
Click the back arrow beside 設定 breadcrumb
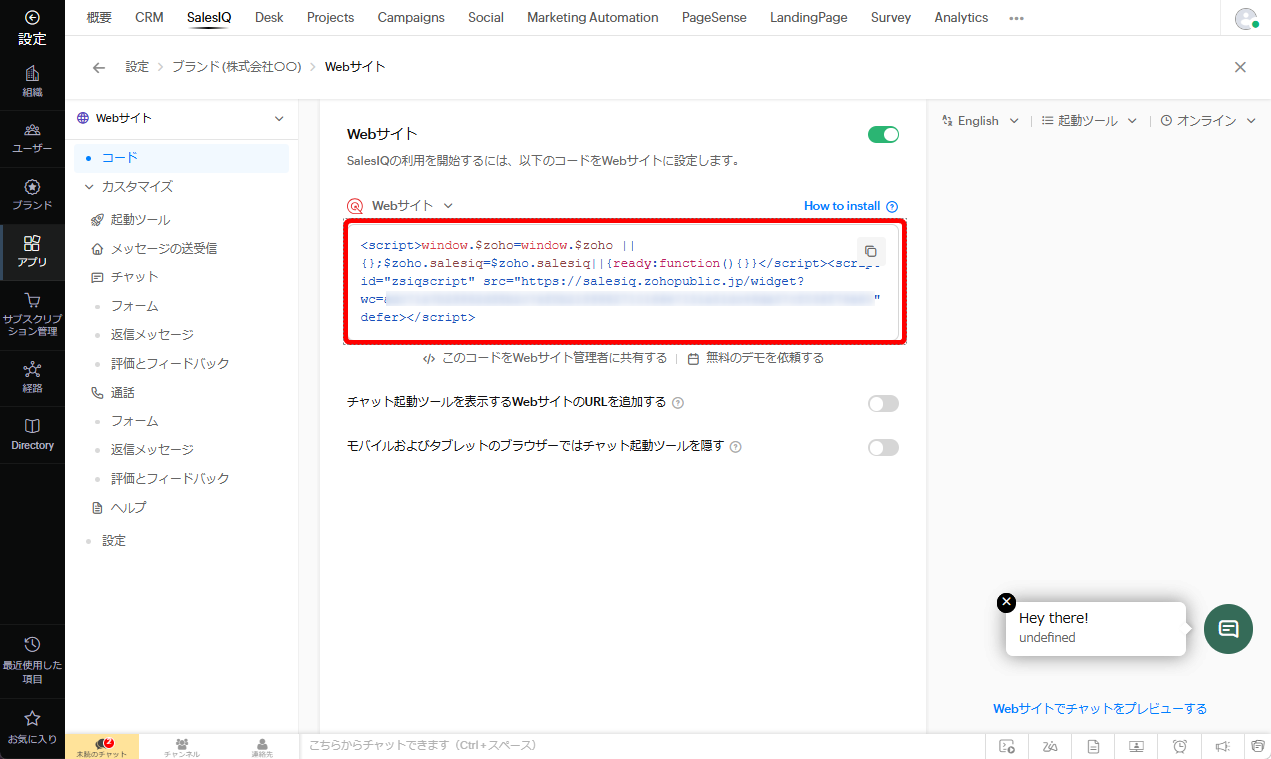tap(98, 67)
